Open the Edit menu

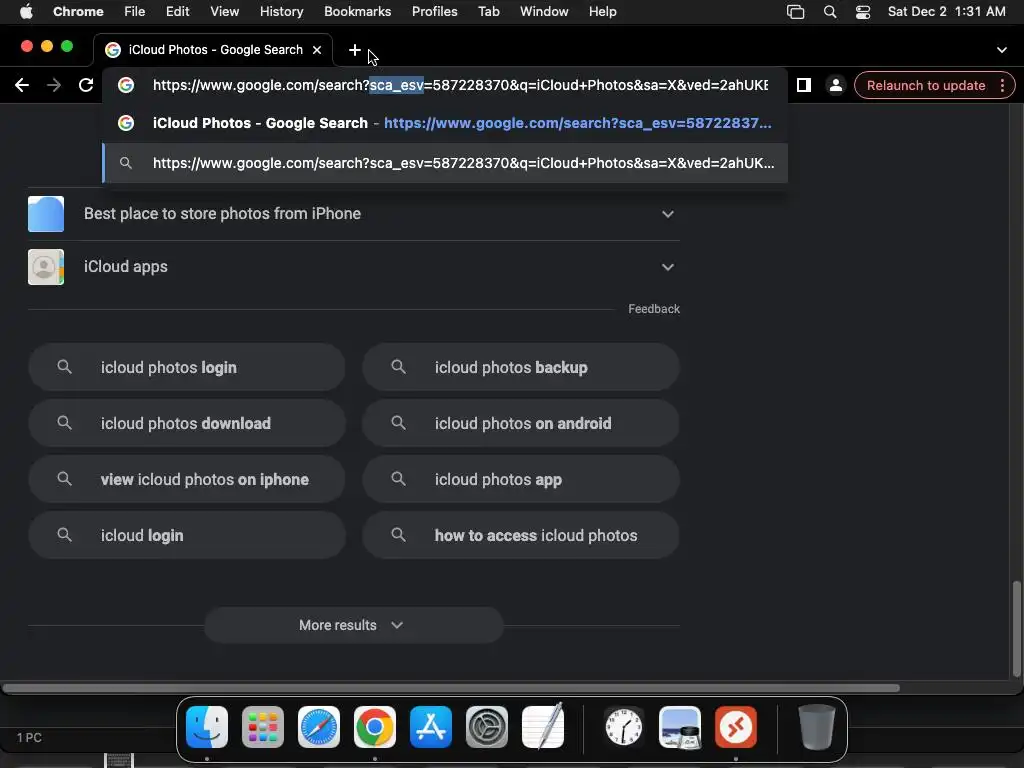click(178, 11)
